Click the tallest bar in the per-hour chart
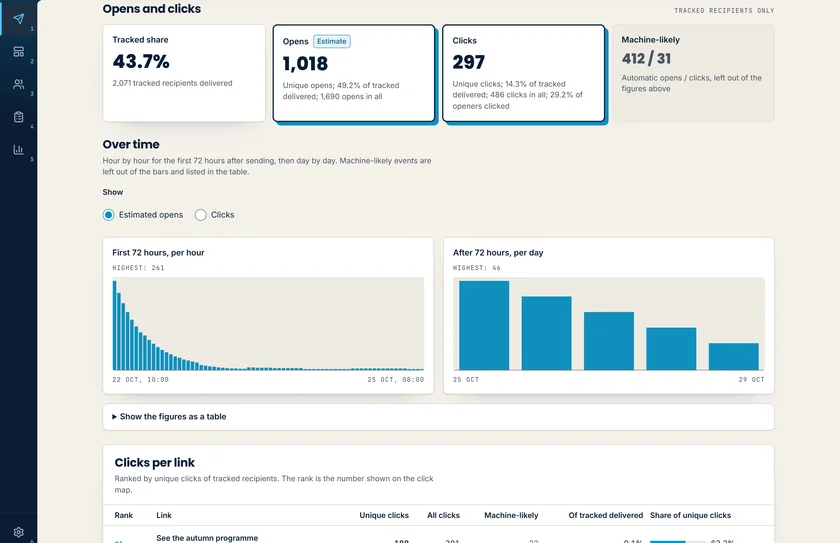 click(115, 325)
